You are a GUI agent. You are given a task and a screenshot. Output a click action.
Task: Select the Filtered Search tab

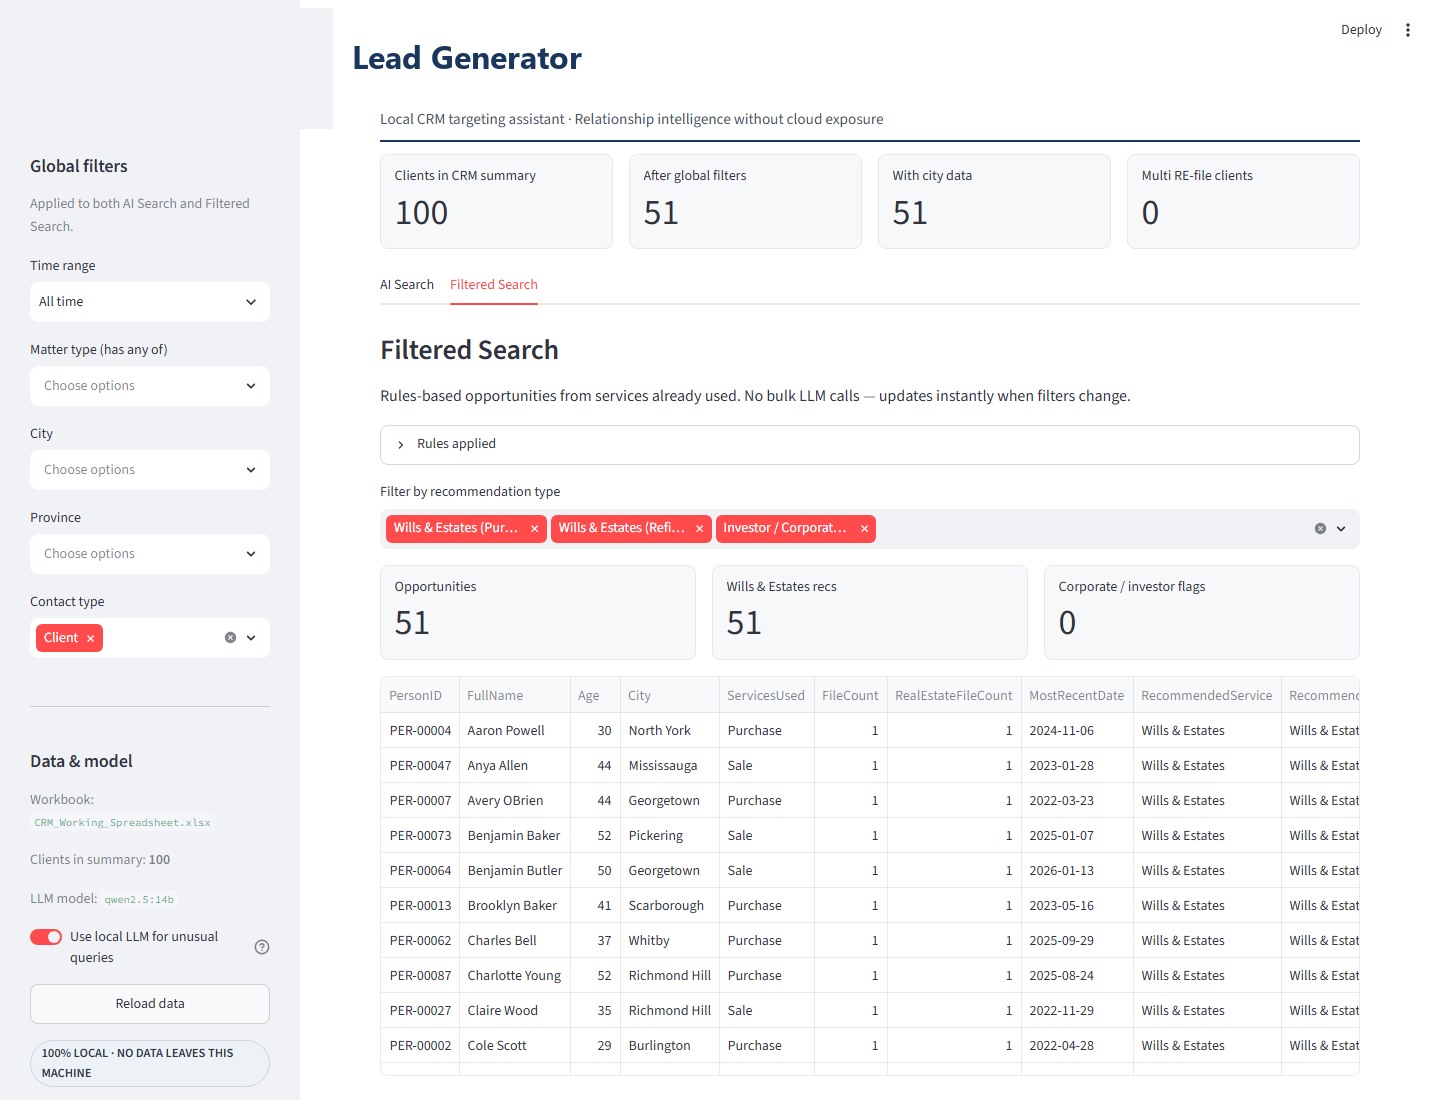tap(494, 285)
